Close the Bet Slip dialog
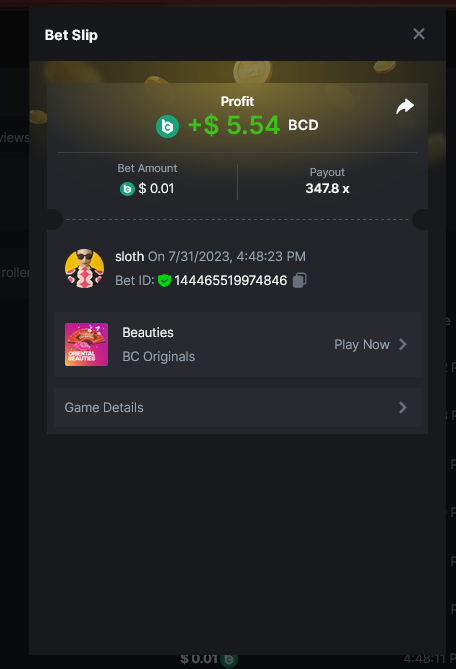Image resolution: width=456 pixels, height=669 pixels. point(419,34)
